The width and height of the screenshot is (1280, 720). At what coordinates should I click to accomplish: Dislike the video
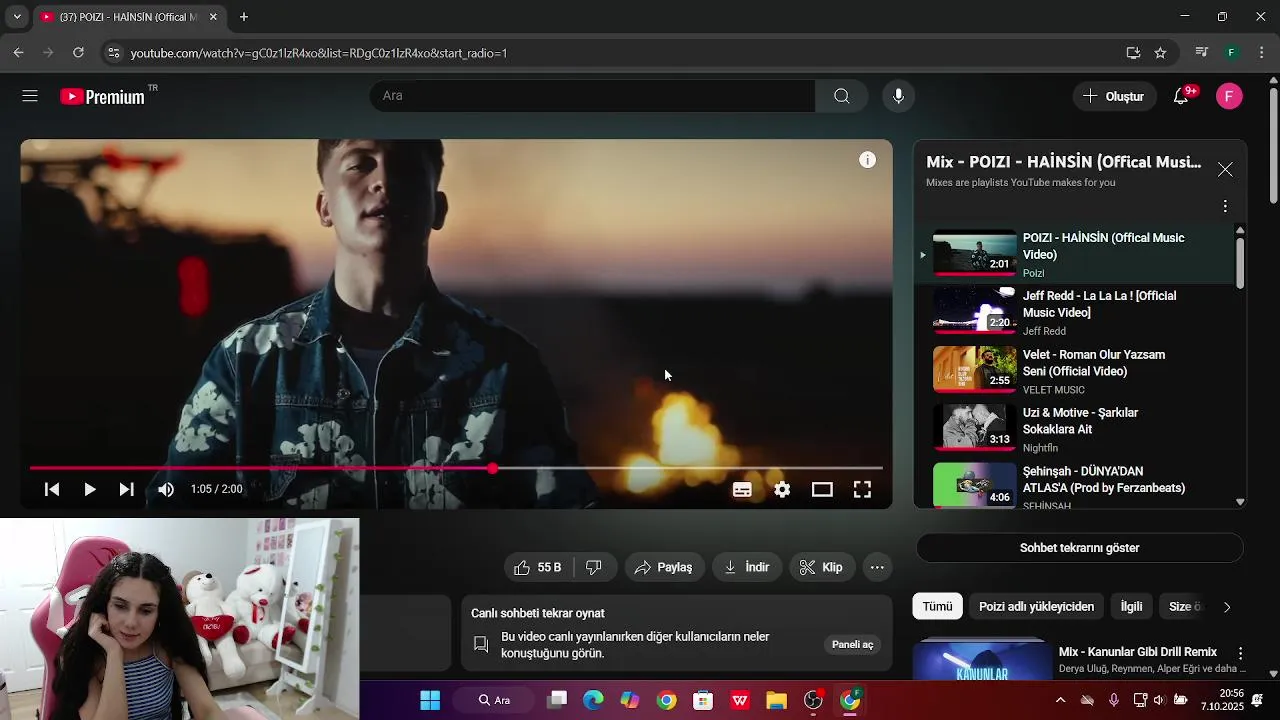click(x=594, y=567)
